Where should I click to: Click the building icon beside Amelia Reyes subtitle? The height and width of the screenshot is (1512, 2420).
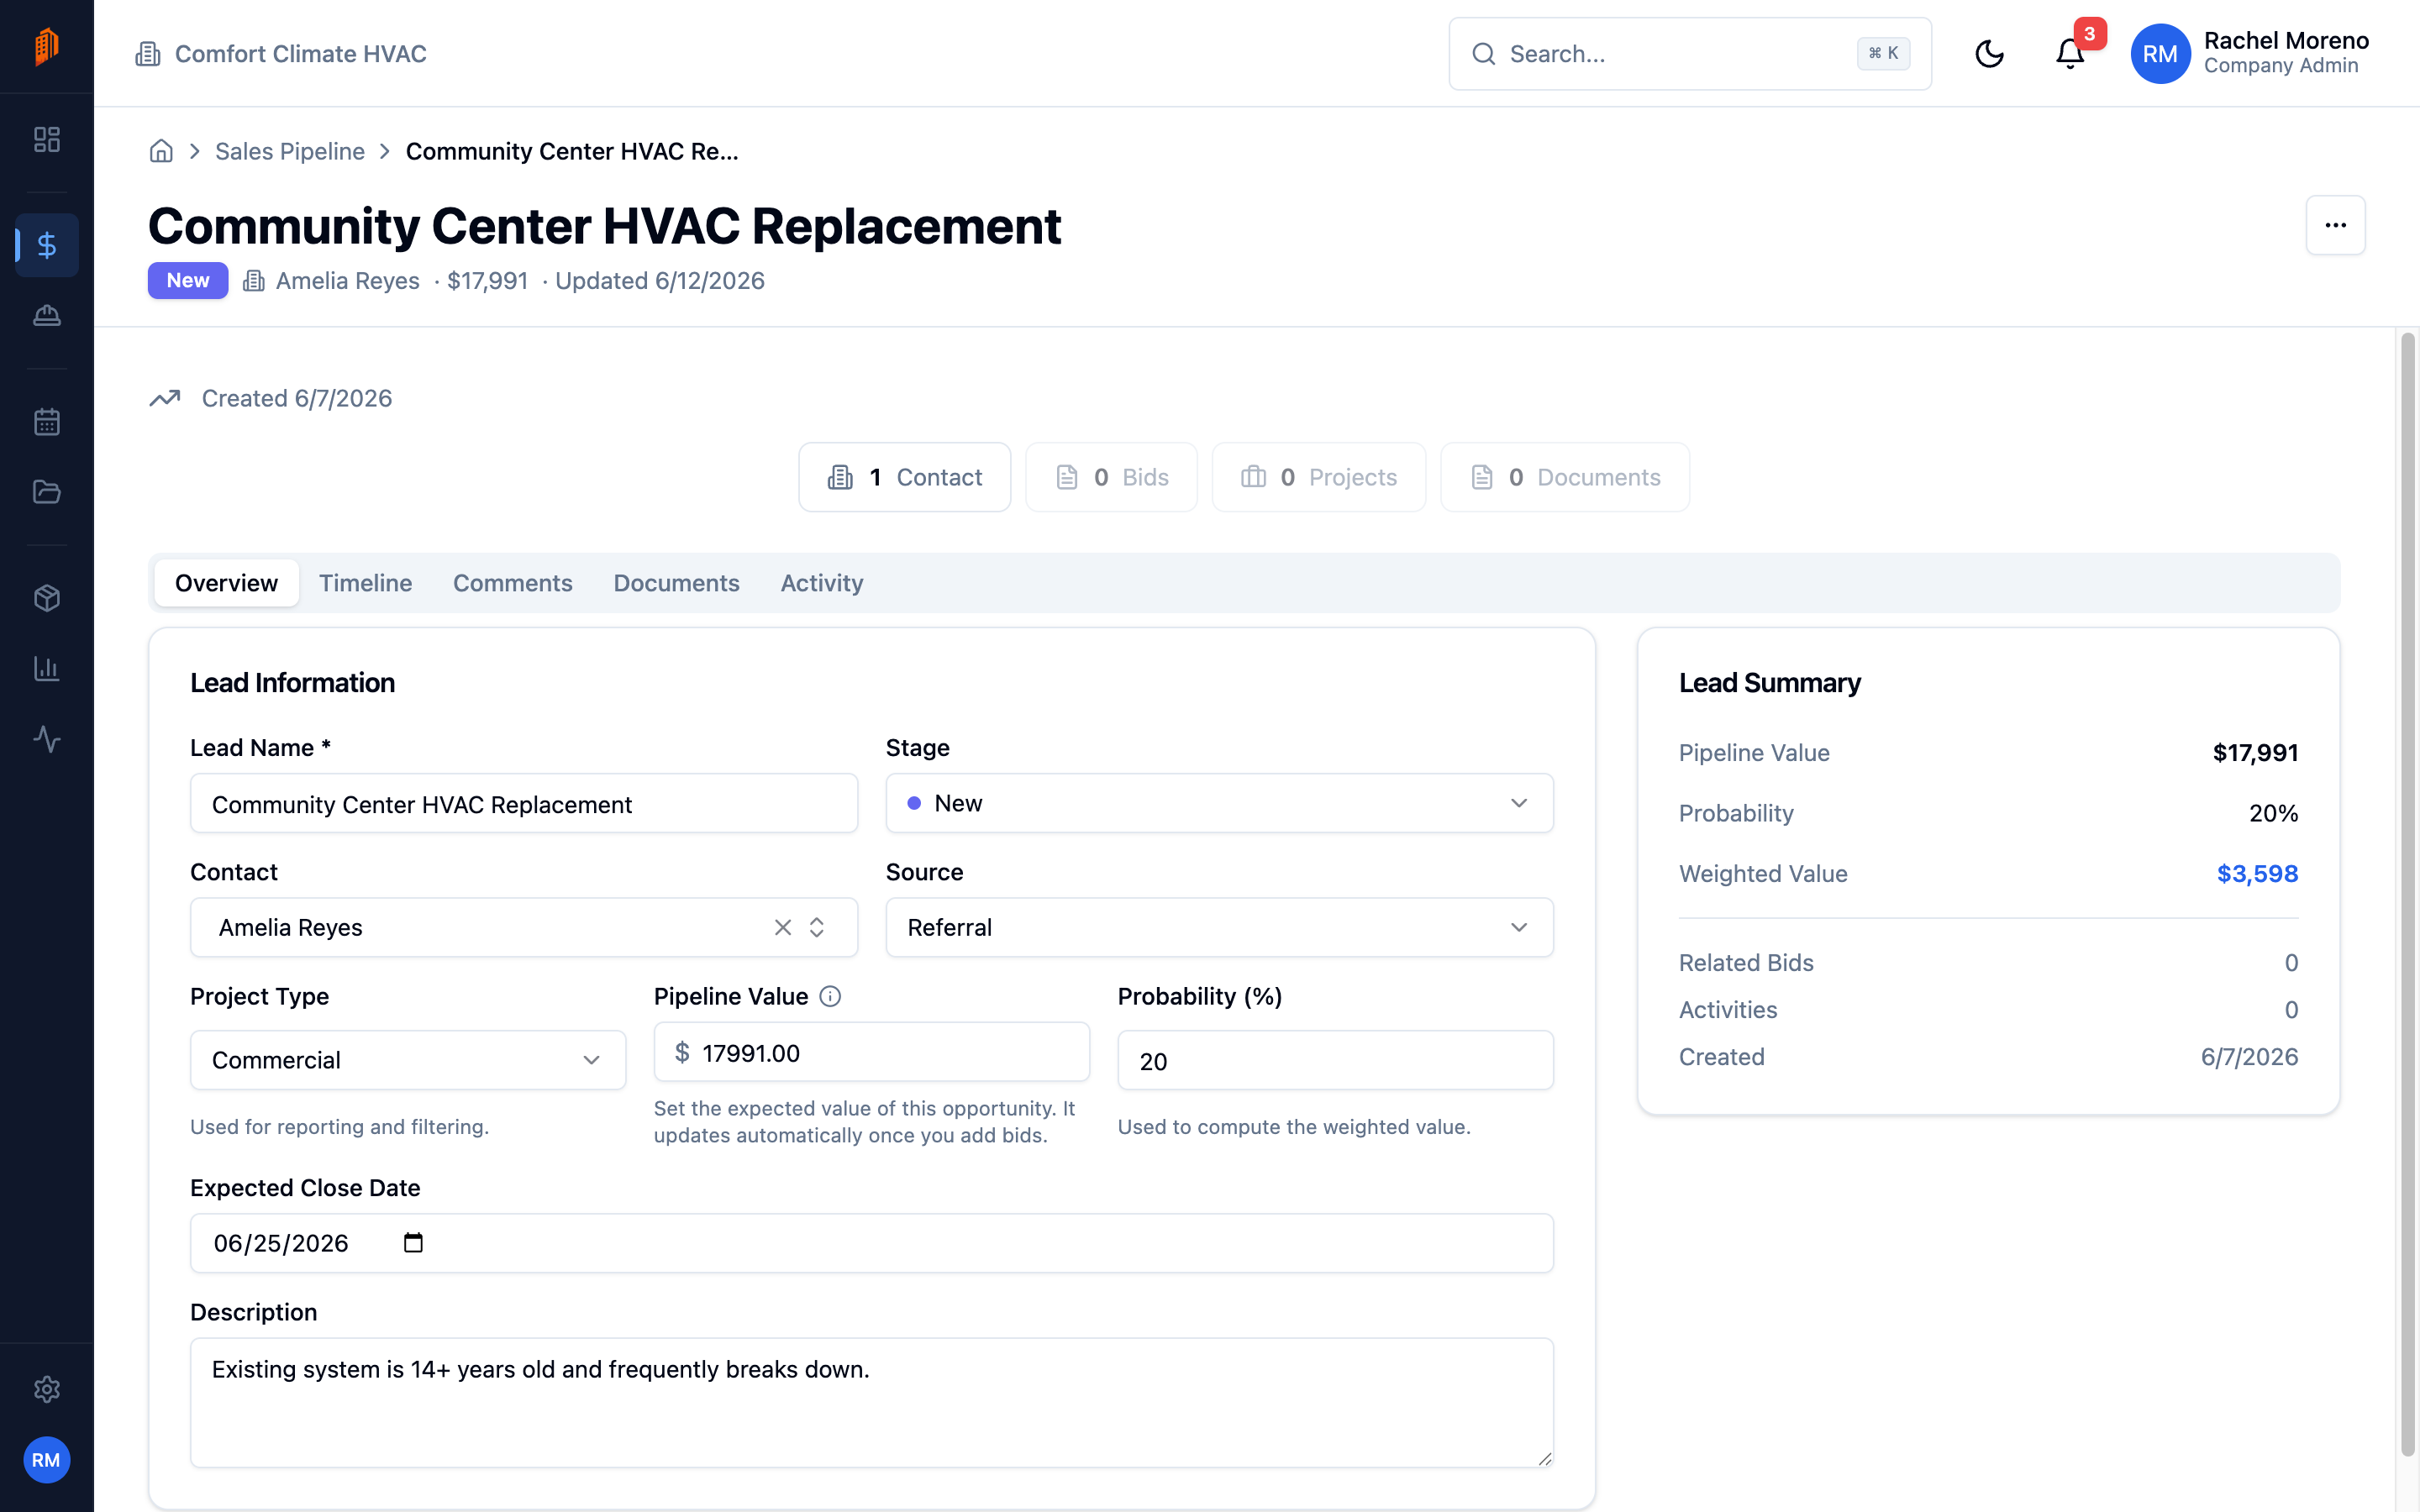tap(254, 281)
